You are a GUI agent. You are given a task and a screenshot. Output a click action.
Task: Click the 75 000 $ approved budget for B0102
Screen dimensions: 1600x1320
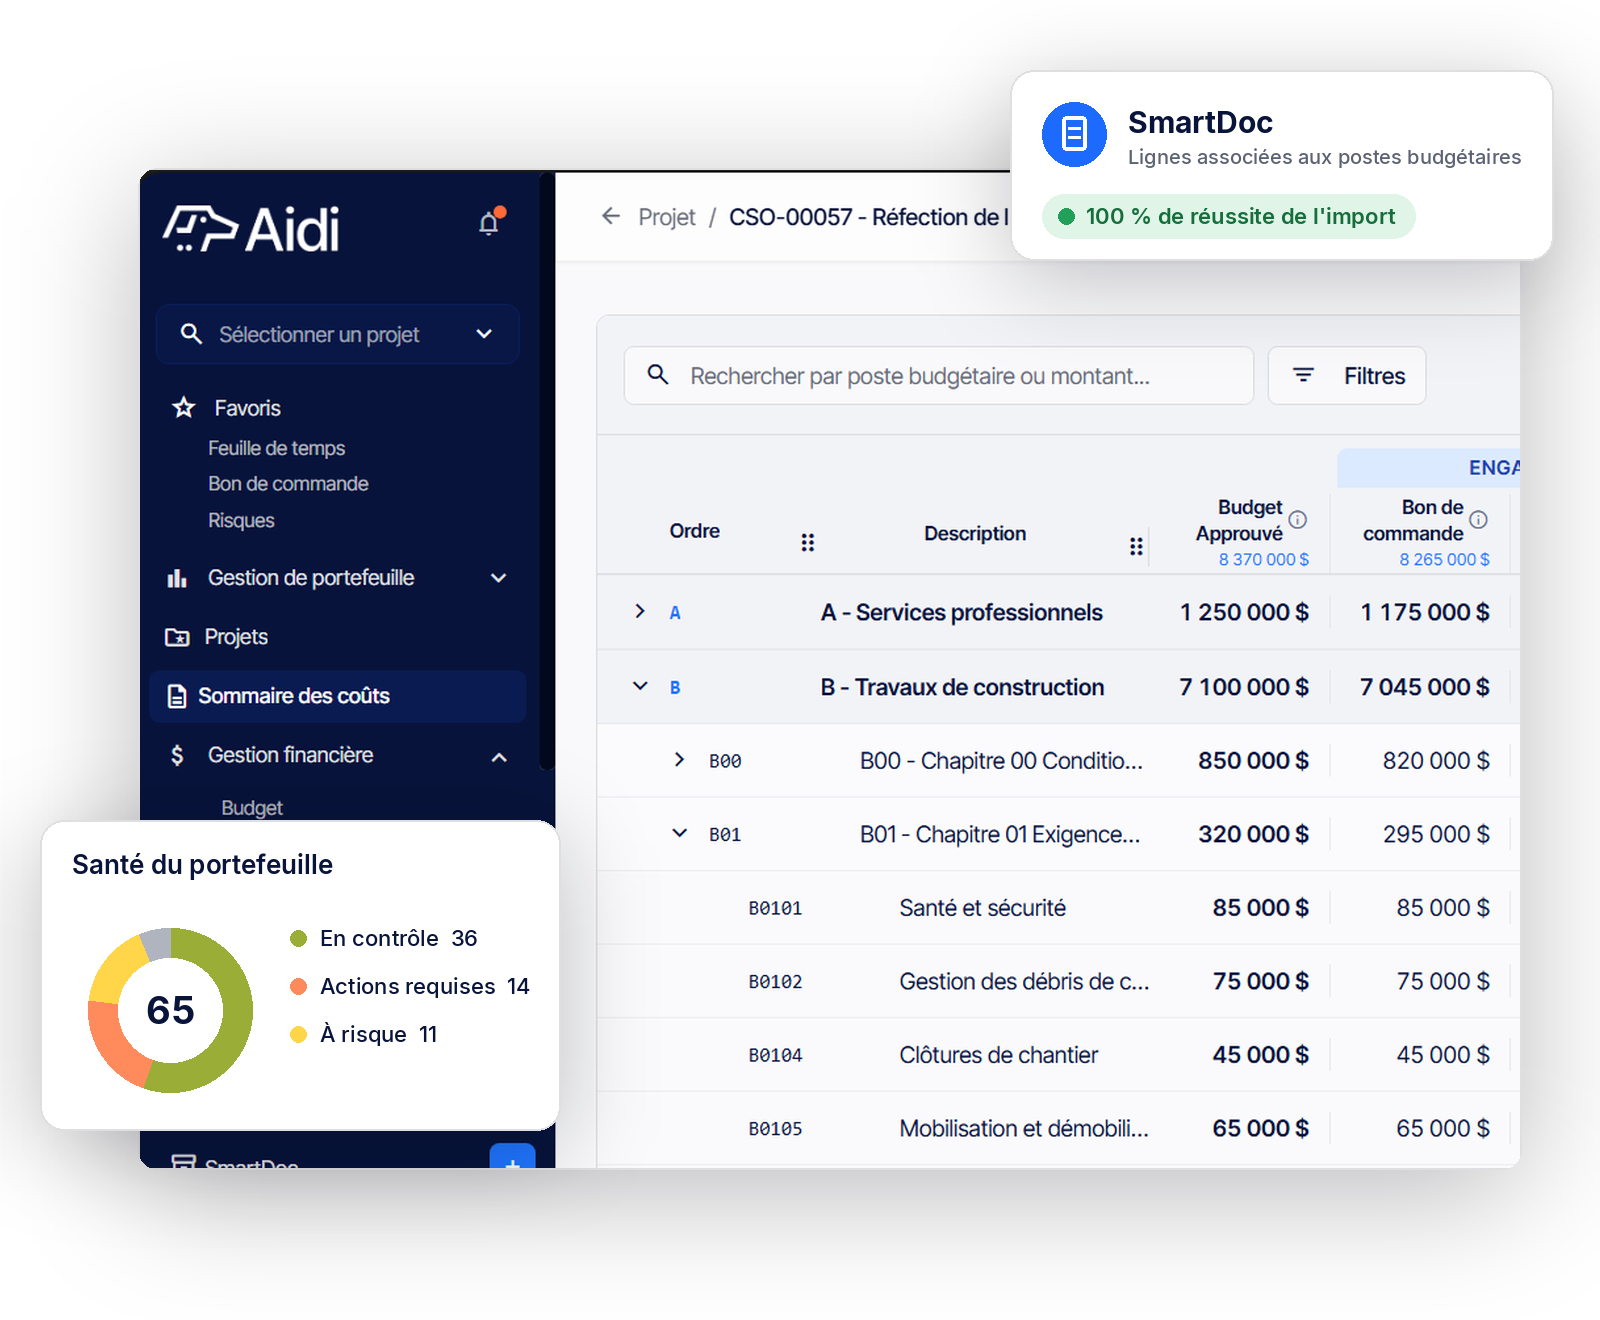coord(1260,981)
